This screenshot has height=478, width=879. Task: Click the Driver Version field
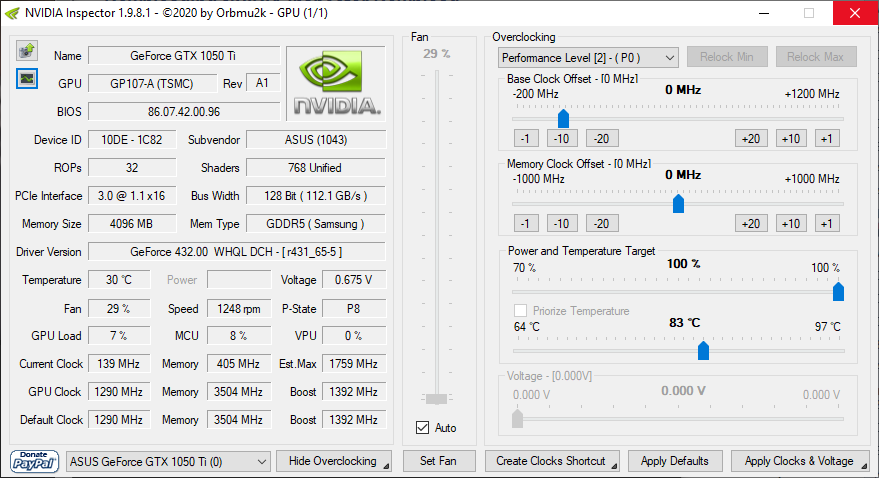coord(237,252)
